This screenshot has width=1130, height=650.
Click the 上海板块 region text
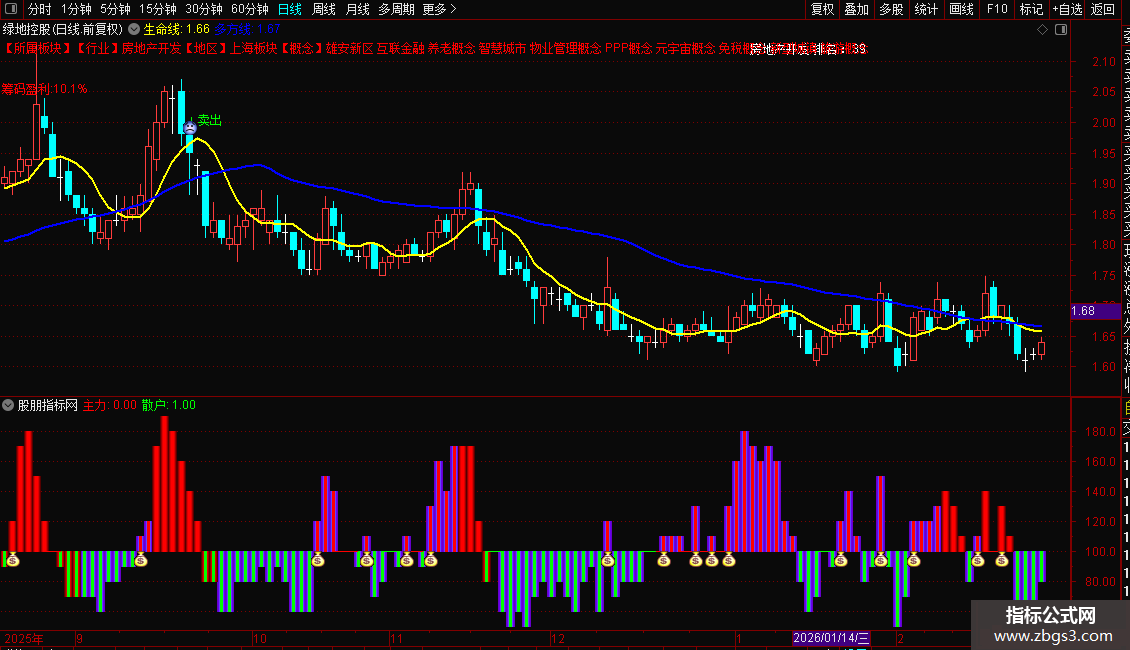pos(254,48)
